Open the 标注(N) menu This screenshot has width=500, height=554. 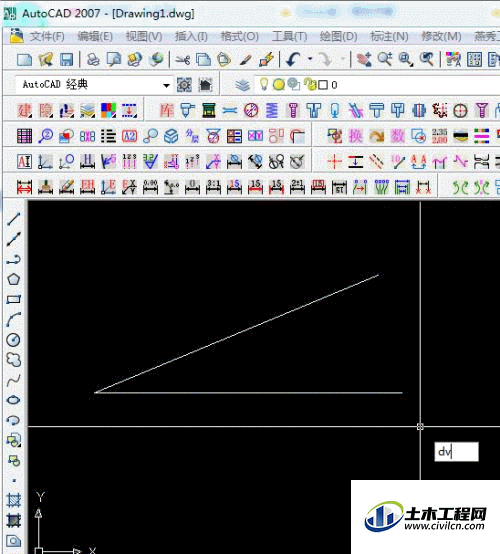(x=389, y=36)
